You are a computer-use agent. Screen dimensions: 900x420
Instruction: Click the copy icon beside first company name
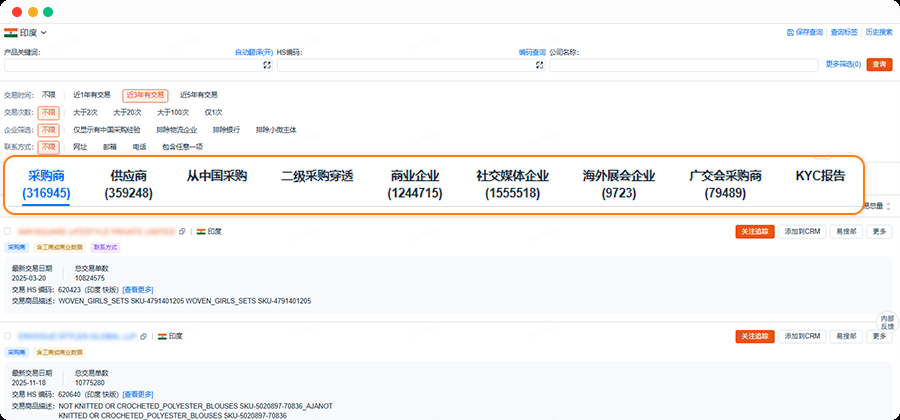182,231
